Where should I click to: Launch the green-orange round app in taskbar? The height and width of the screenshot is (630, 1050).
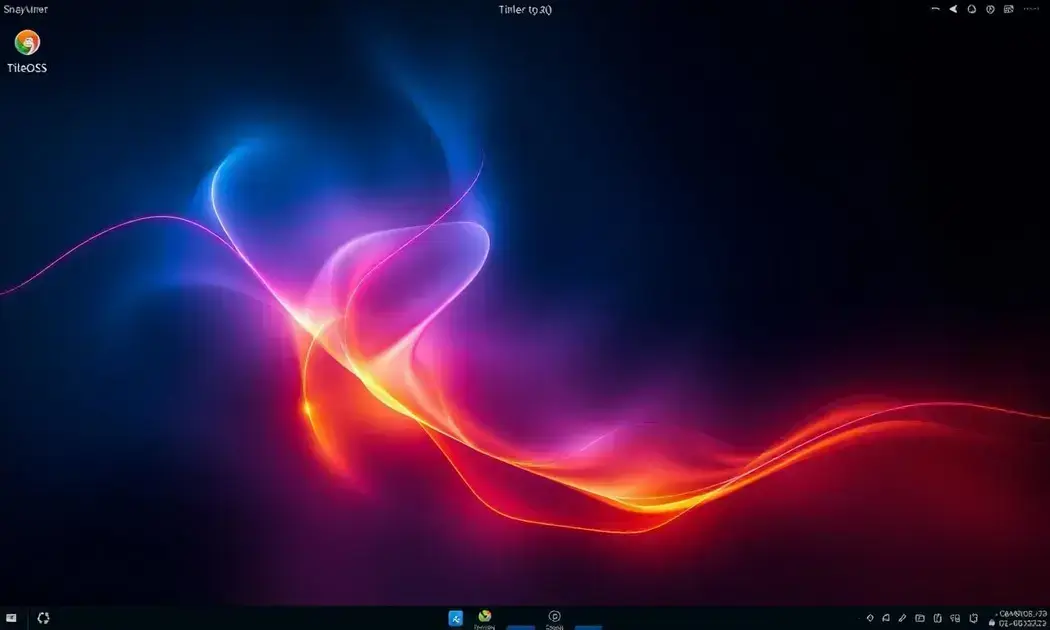[485, 616]
